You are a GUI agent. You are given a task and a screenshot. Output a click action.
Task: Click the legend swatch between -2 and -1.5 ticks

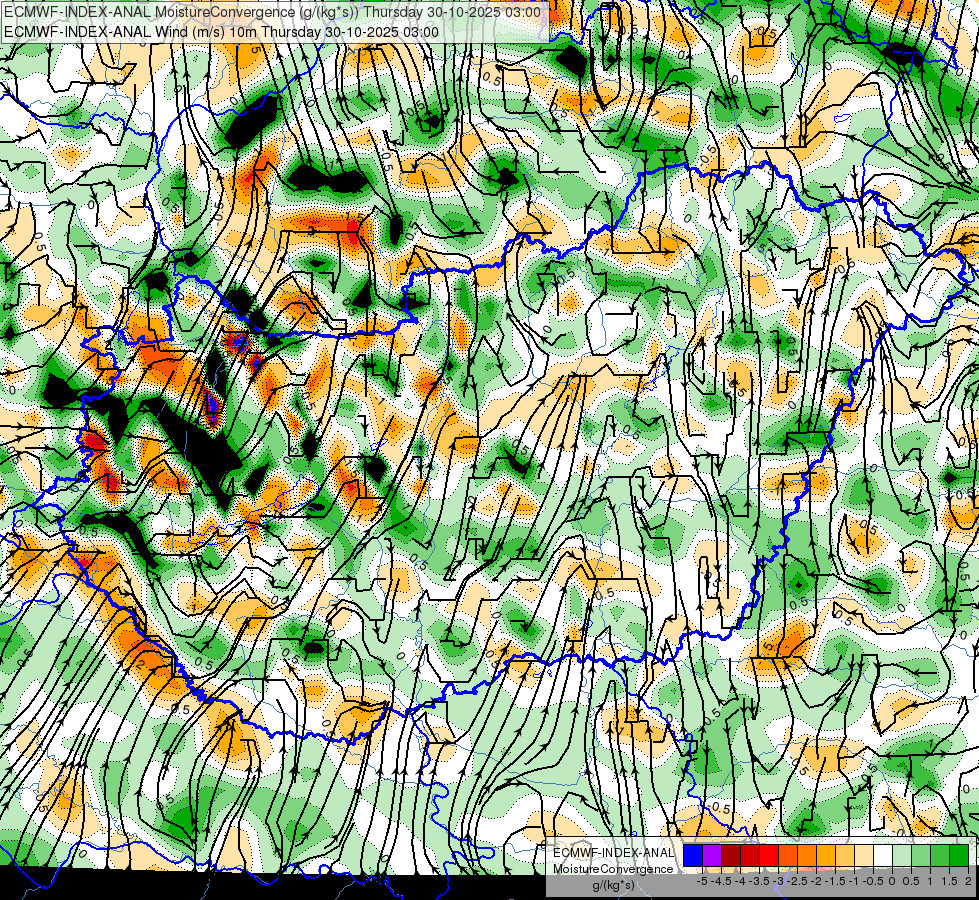[826, 855]
